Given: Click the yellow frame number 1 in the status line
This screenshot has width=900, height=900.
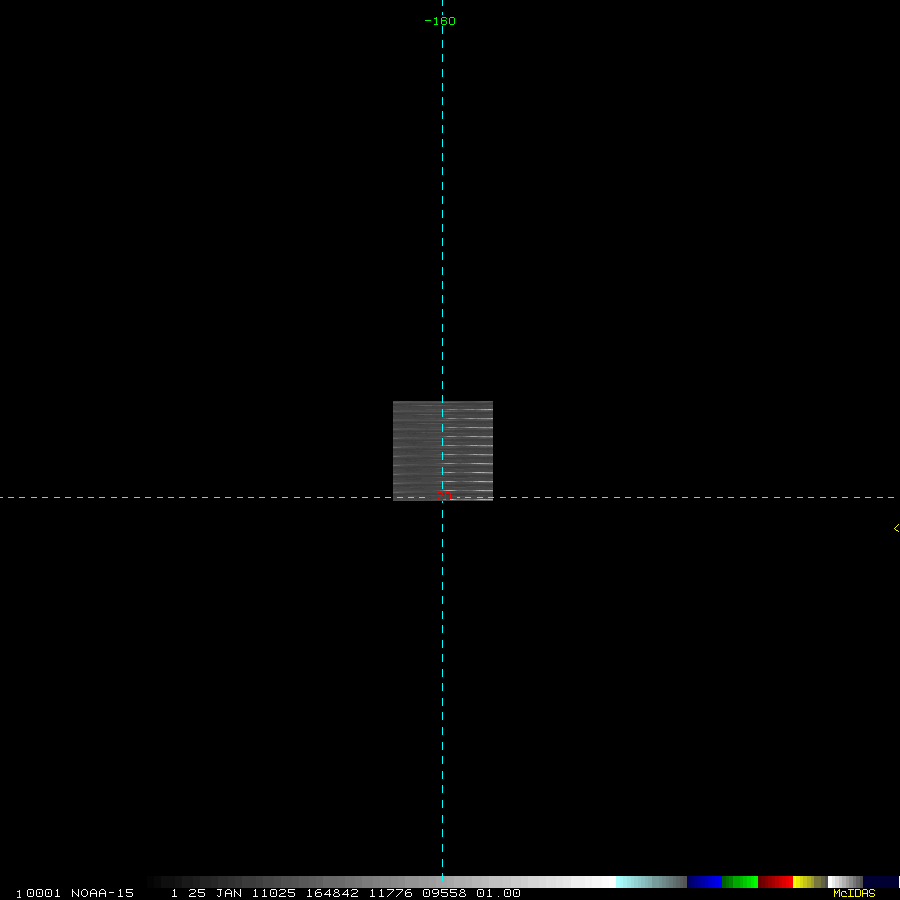Looking at the screenshot, I should pos(18,894).
